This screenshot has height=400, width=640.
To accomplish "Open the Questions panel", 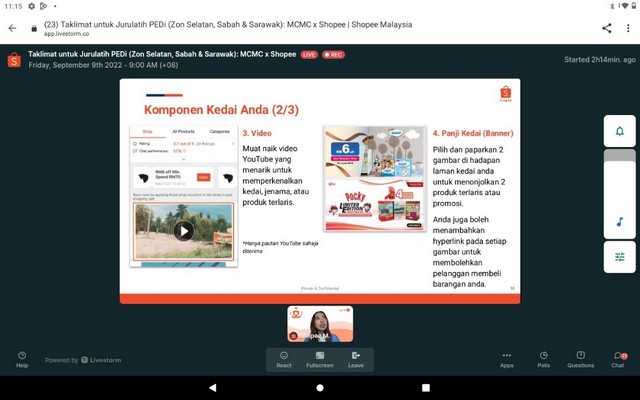I will tap(580, 359).
